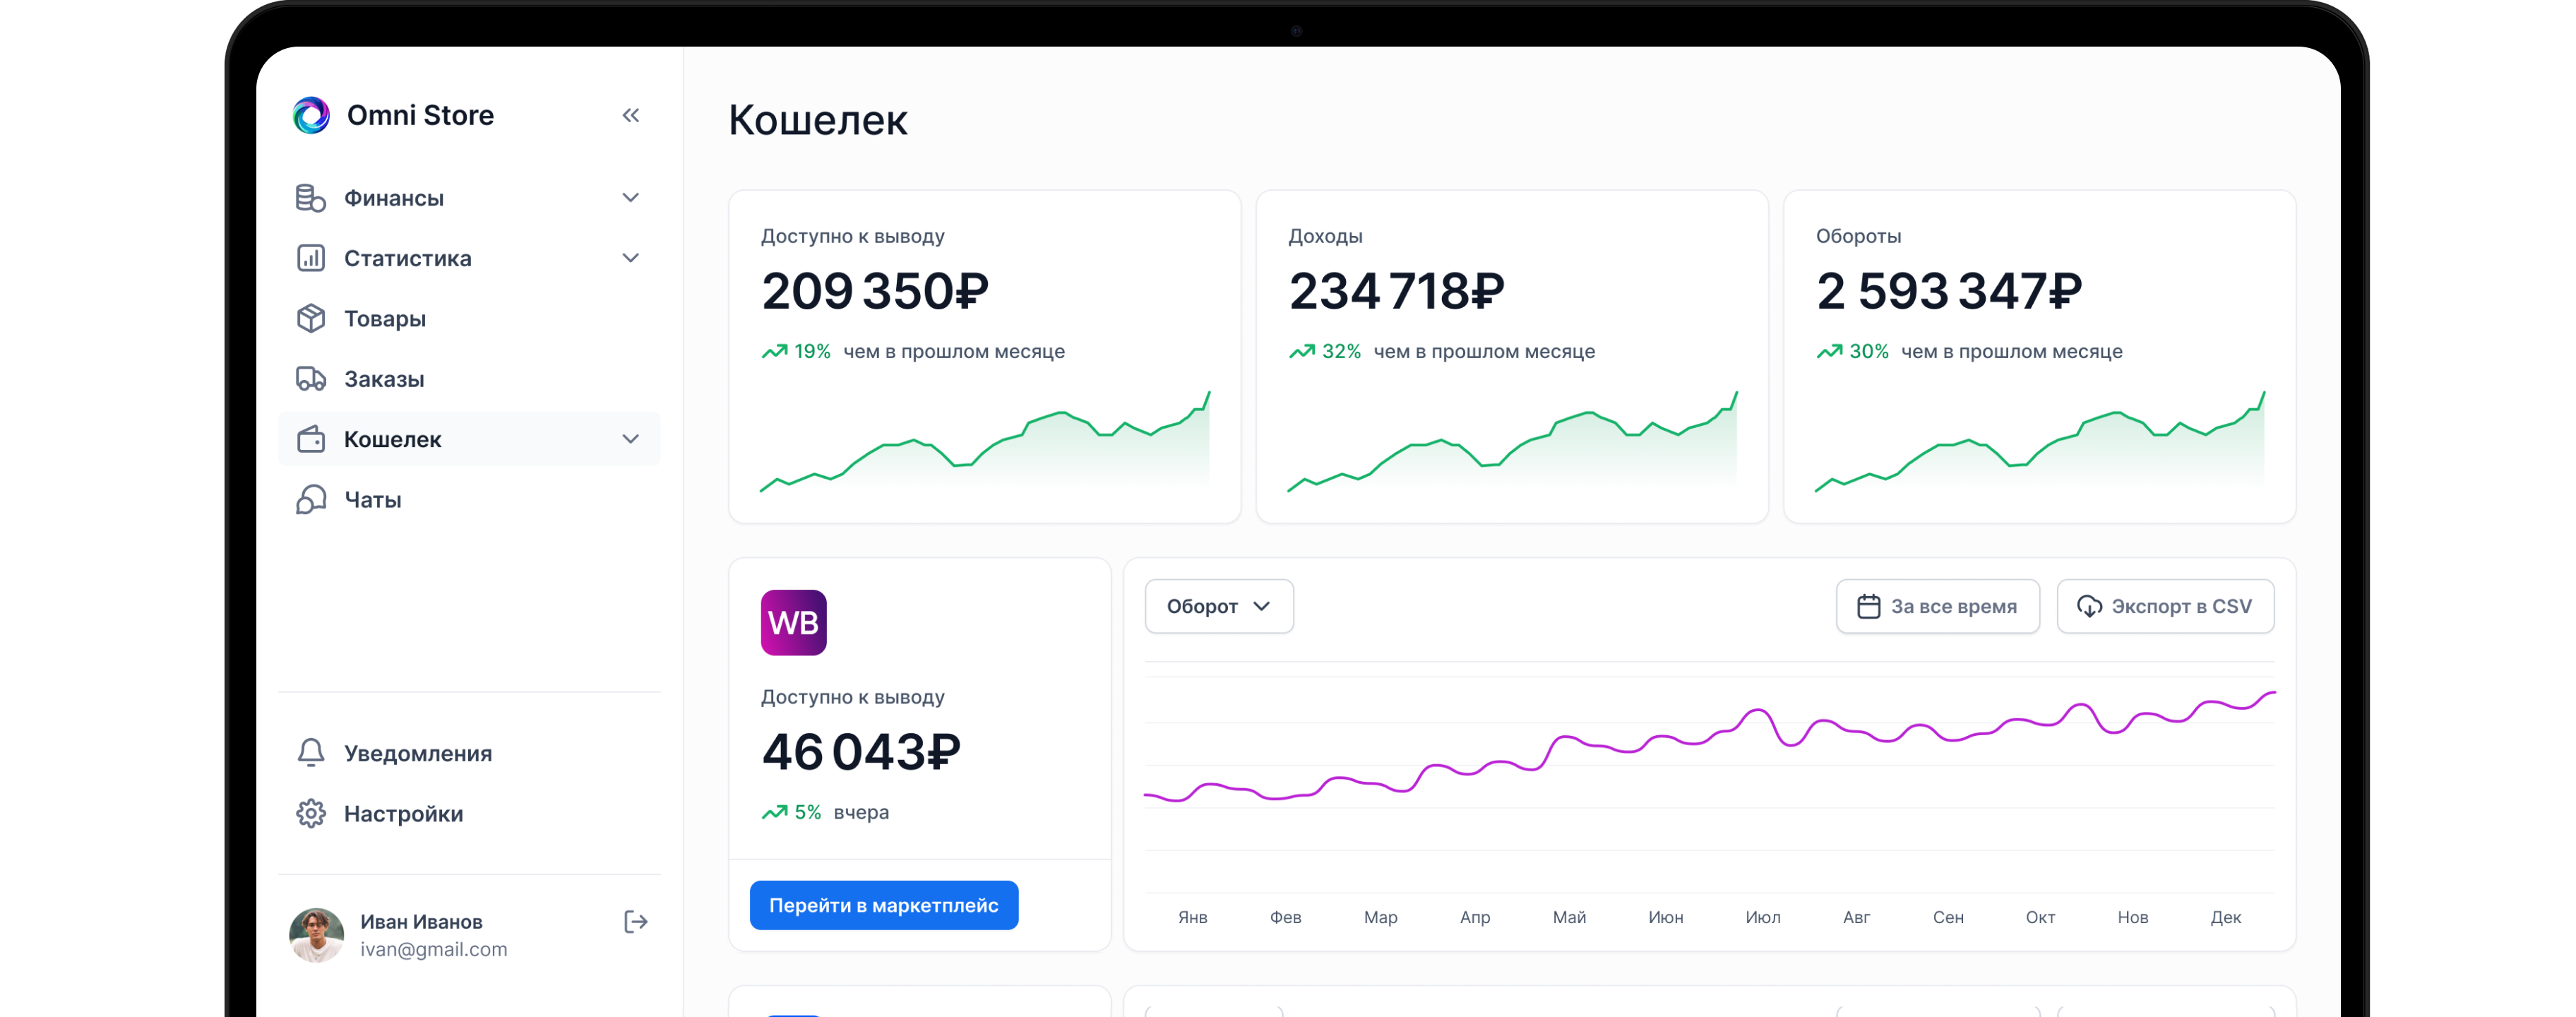Viewport: 2576px width, 1017px height.
Task: Click the Финансы coins icon
Action: [311, 198]
